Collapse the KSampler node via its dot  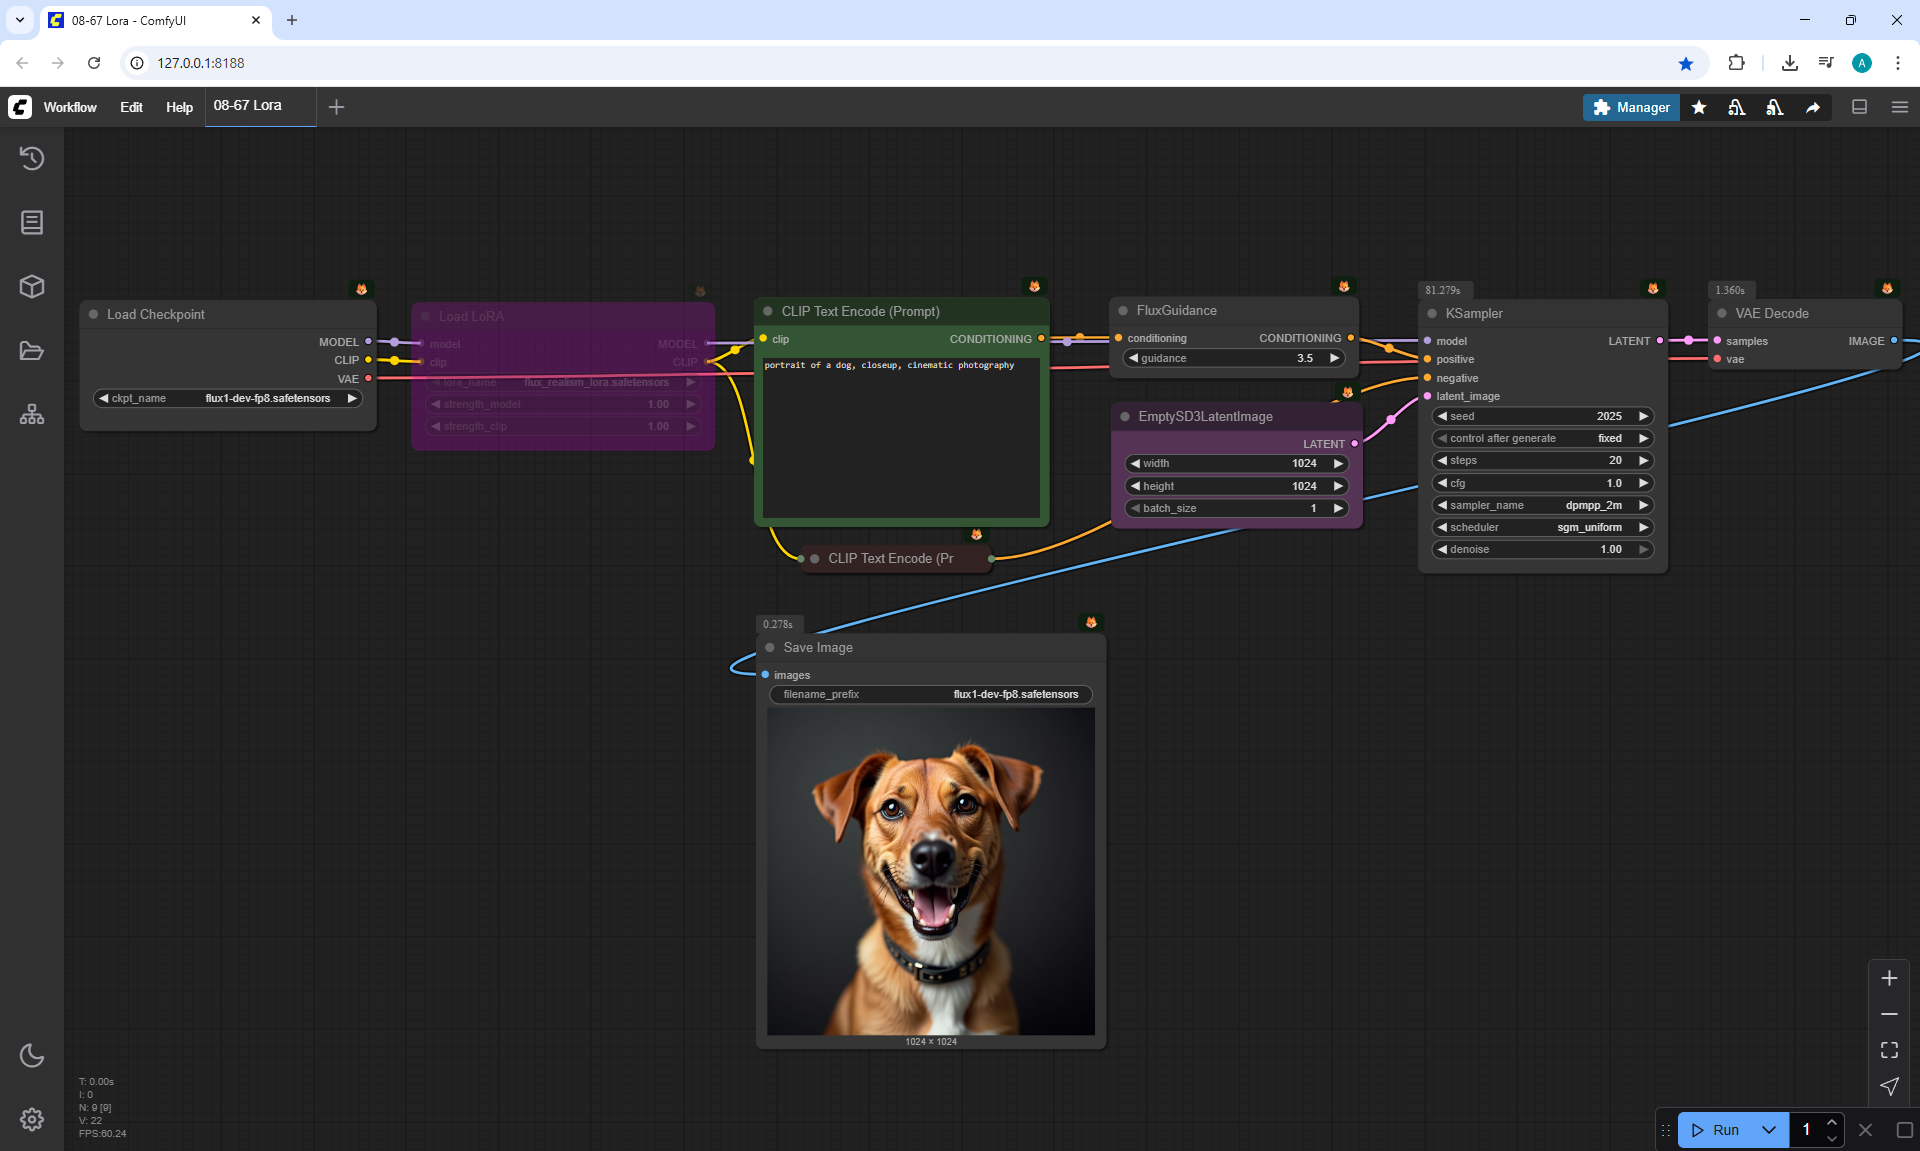(x=1432, y=314)
